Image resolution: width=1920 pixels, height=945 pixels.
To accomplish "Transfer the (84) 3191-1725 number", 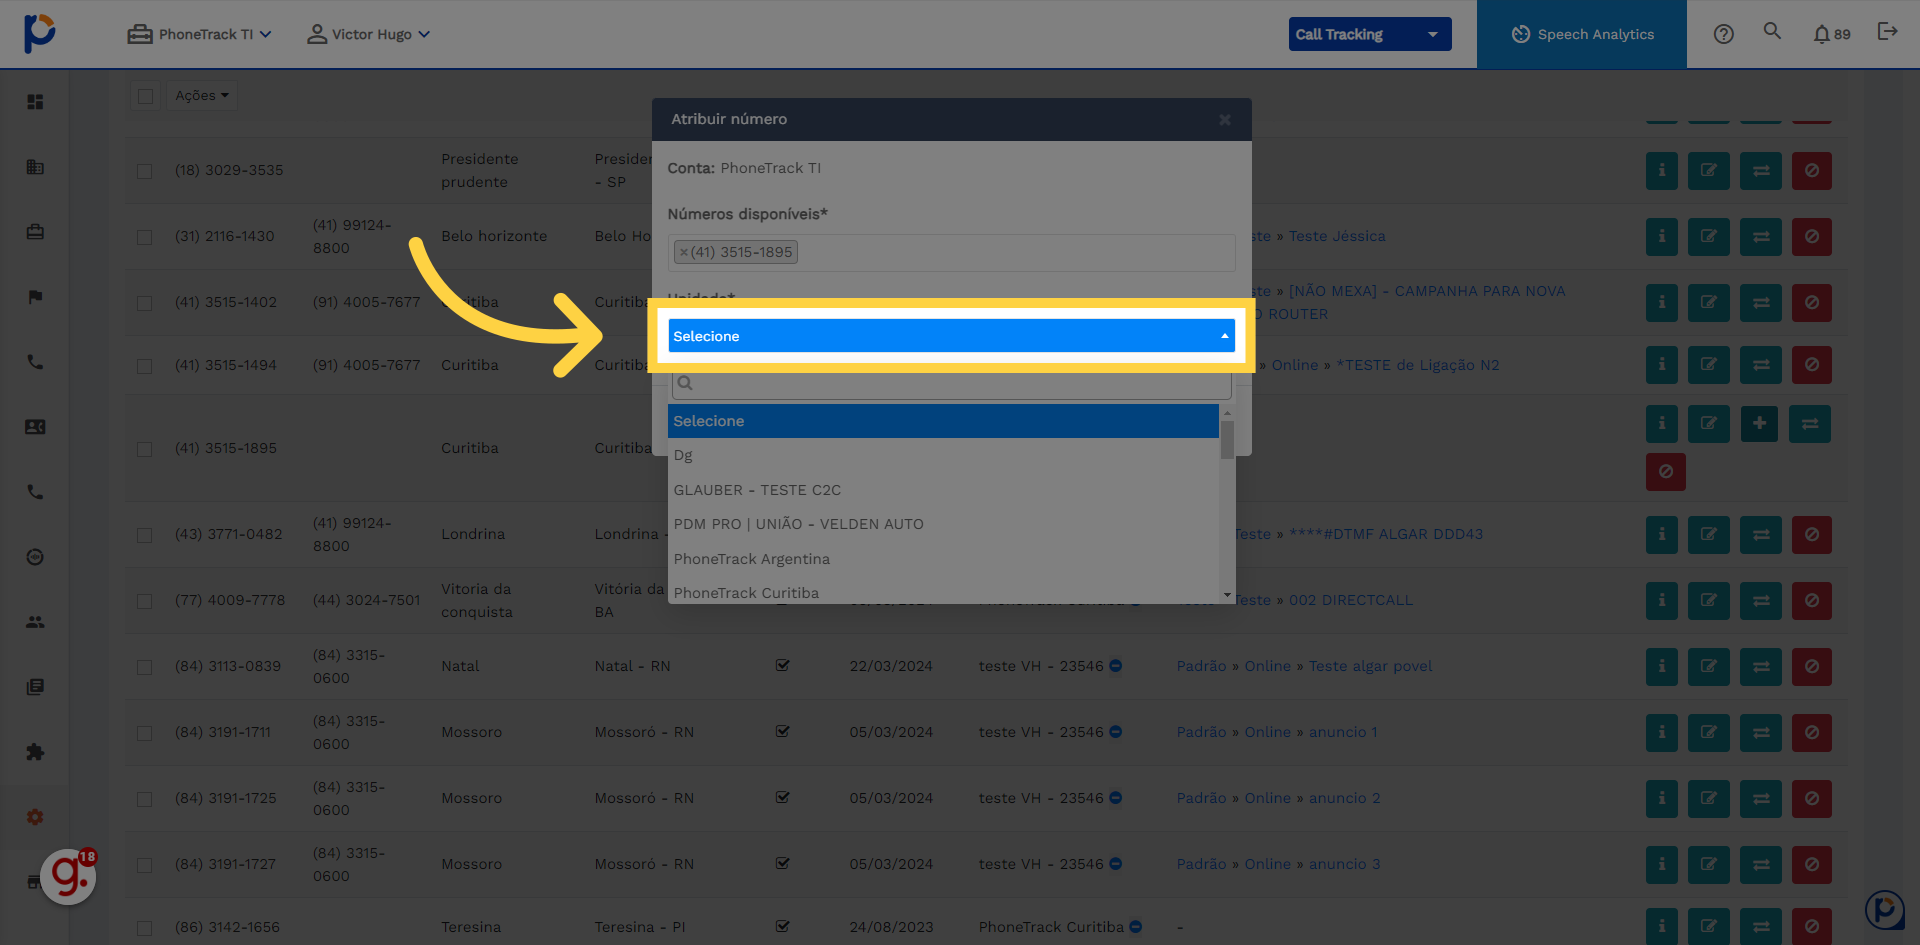I will click(x=1761, y=799).
